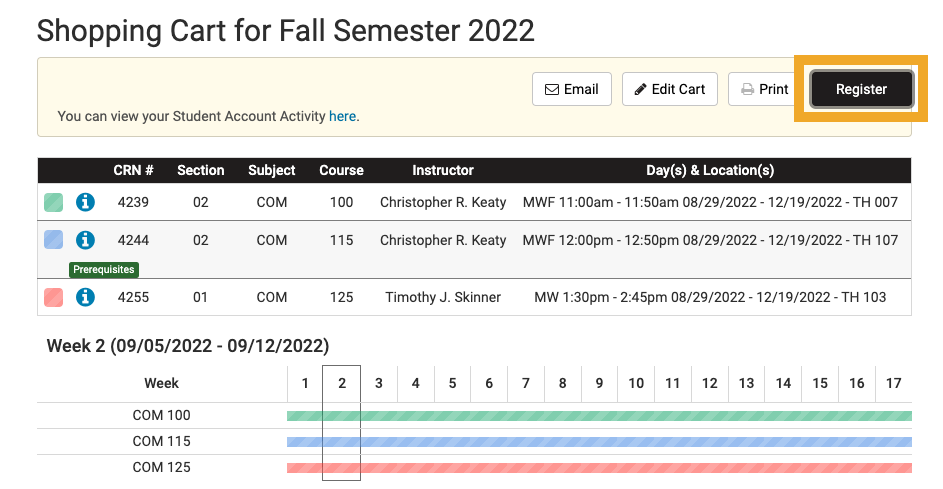The height and width of the screenshot is (489, 943).
Task: Select week 9 in the week timeline
Action: [599, 383]
